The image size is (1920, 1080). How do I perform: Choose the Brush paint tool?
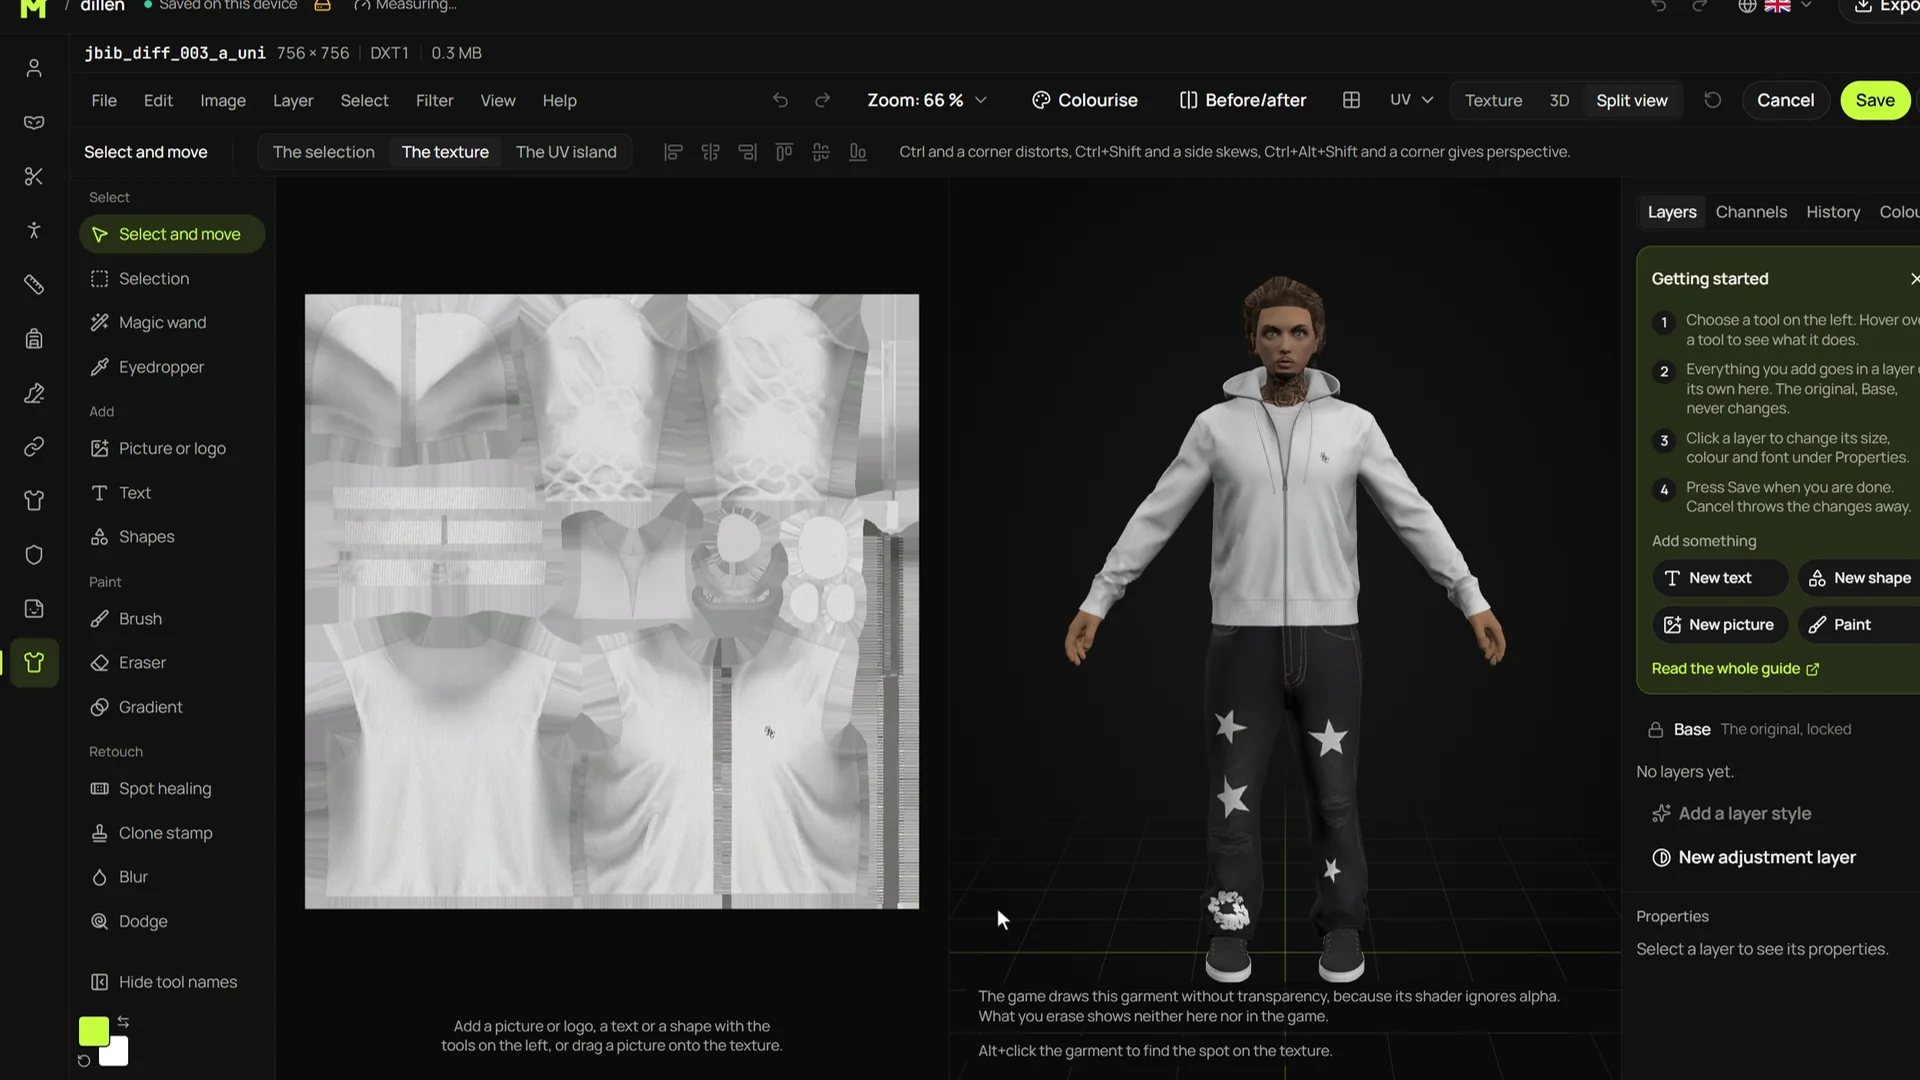pos(172,619)
